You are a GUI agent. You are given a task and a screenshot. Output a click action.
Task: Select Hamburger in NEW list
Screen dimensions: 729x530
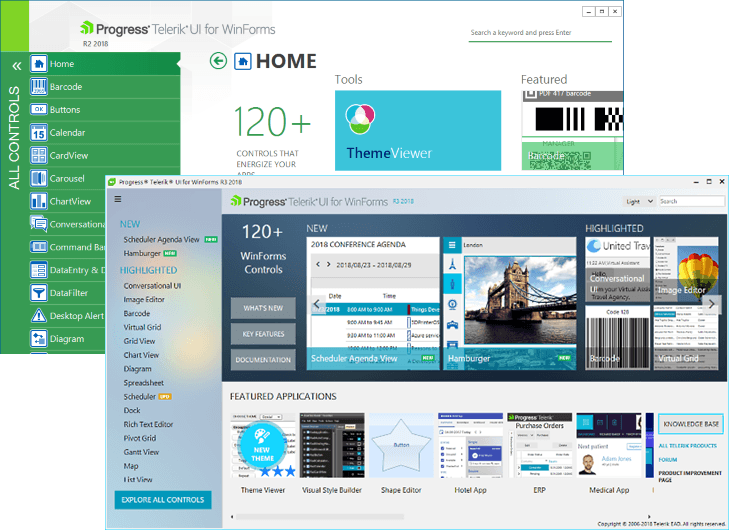pos(142,253)
